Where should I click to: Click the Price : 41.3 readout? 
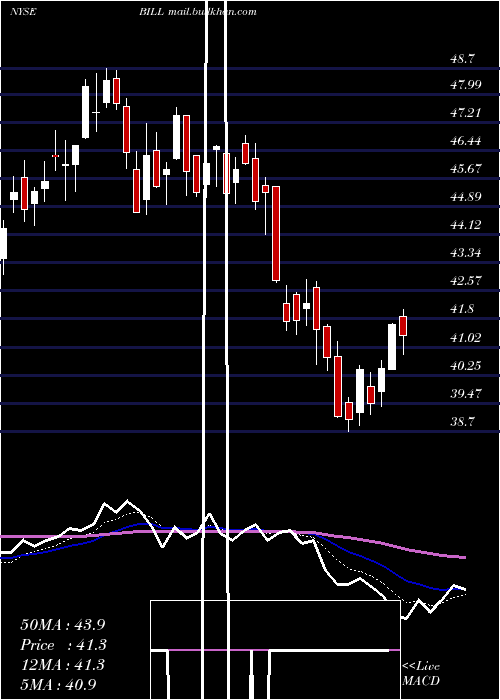coord(63,645)
